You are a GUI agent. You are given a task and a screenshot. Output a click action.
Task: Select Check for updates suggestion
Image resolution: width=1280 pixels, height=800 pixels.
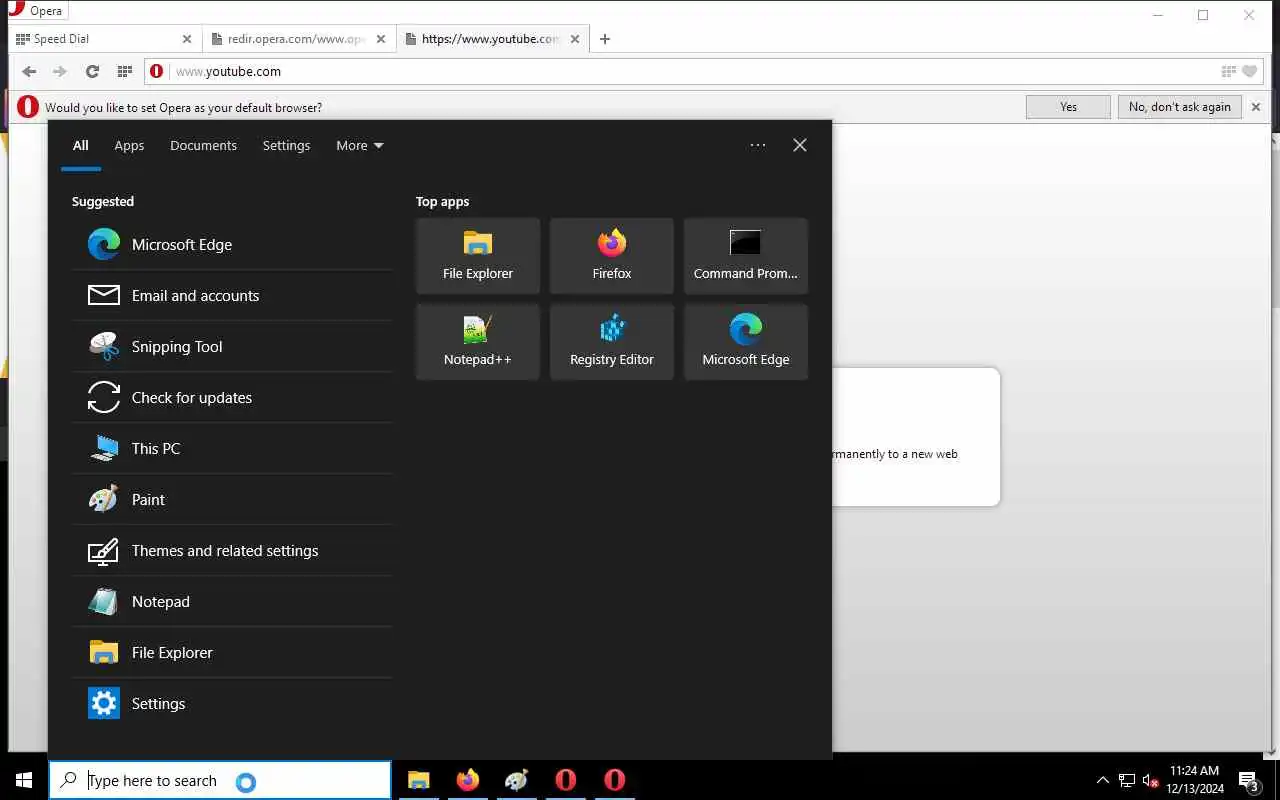pyautogui.click(x=232, y=397)
